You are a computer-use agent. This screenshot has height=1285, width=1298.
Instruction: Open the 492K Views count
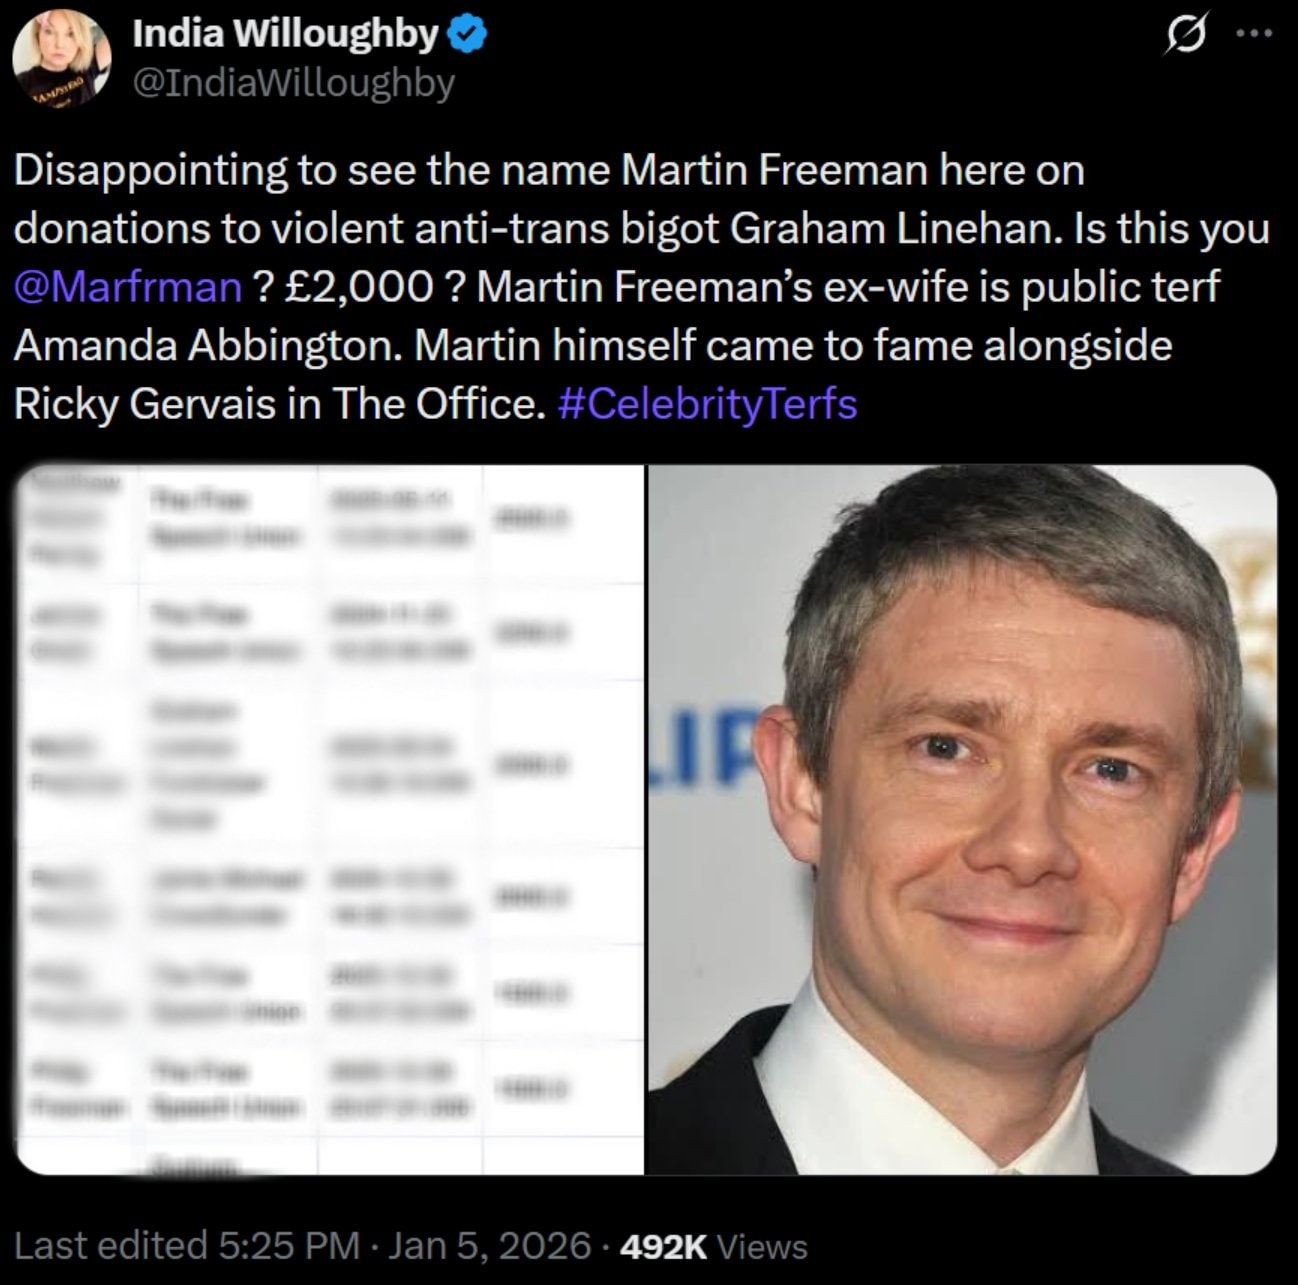pos(714,1246)
